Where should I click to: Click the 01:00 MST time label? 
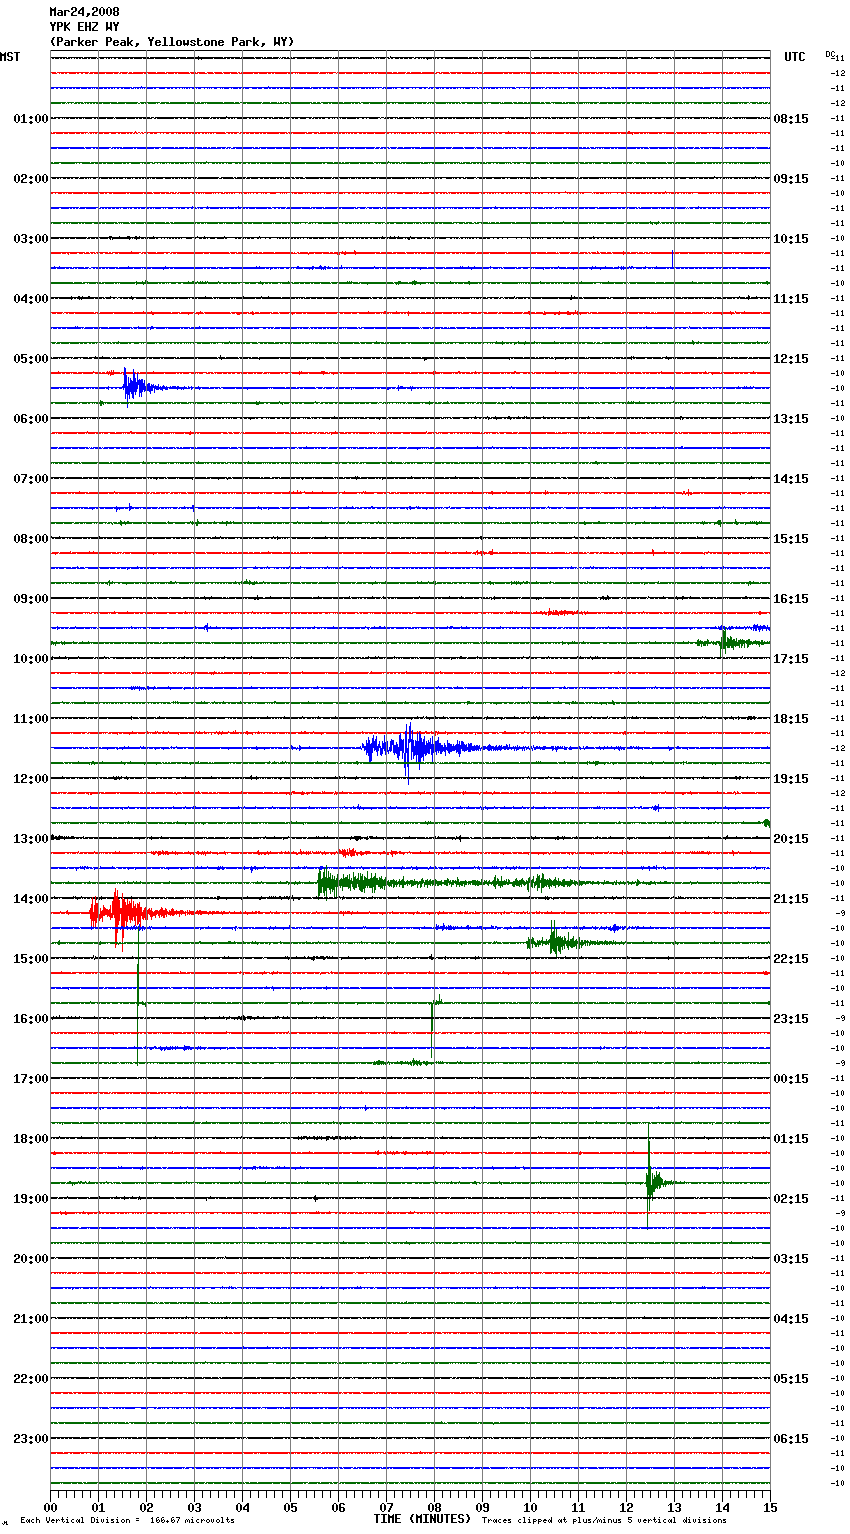pos(31,119)
